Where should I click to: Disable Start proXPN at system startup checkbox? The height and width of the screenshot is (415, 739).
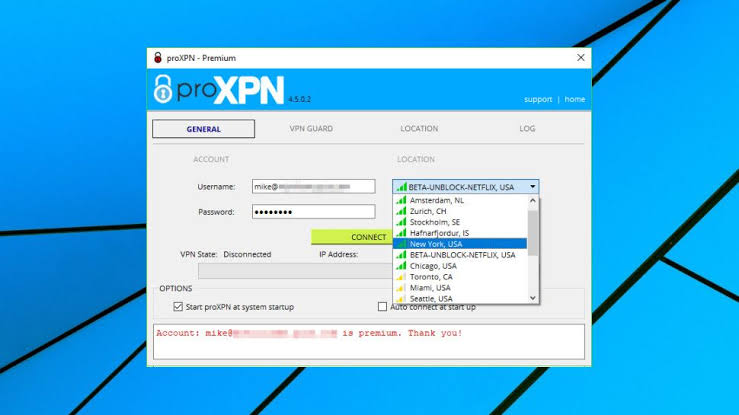click(x=178, y=307)
